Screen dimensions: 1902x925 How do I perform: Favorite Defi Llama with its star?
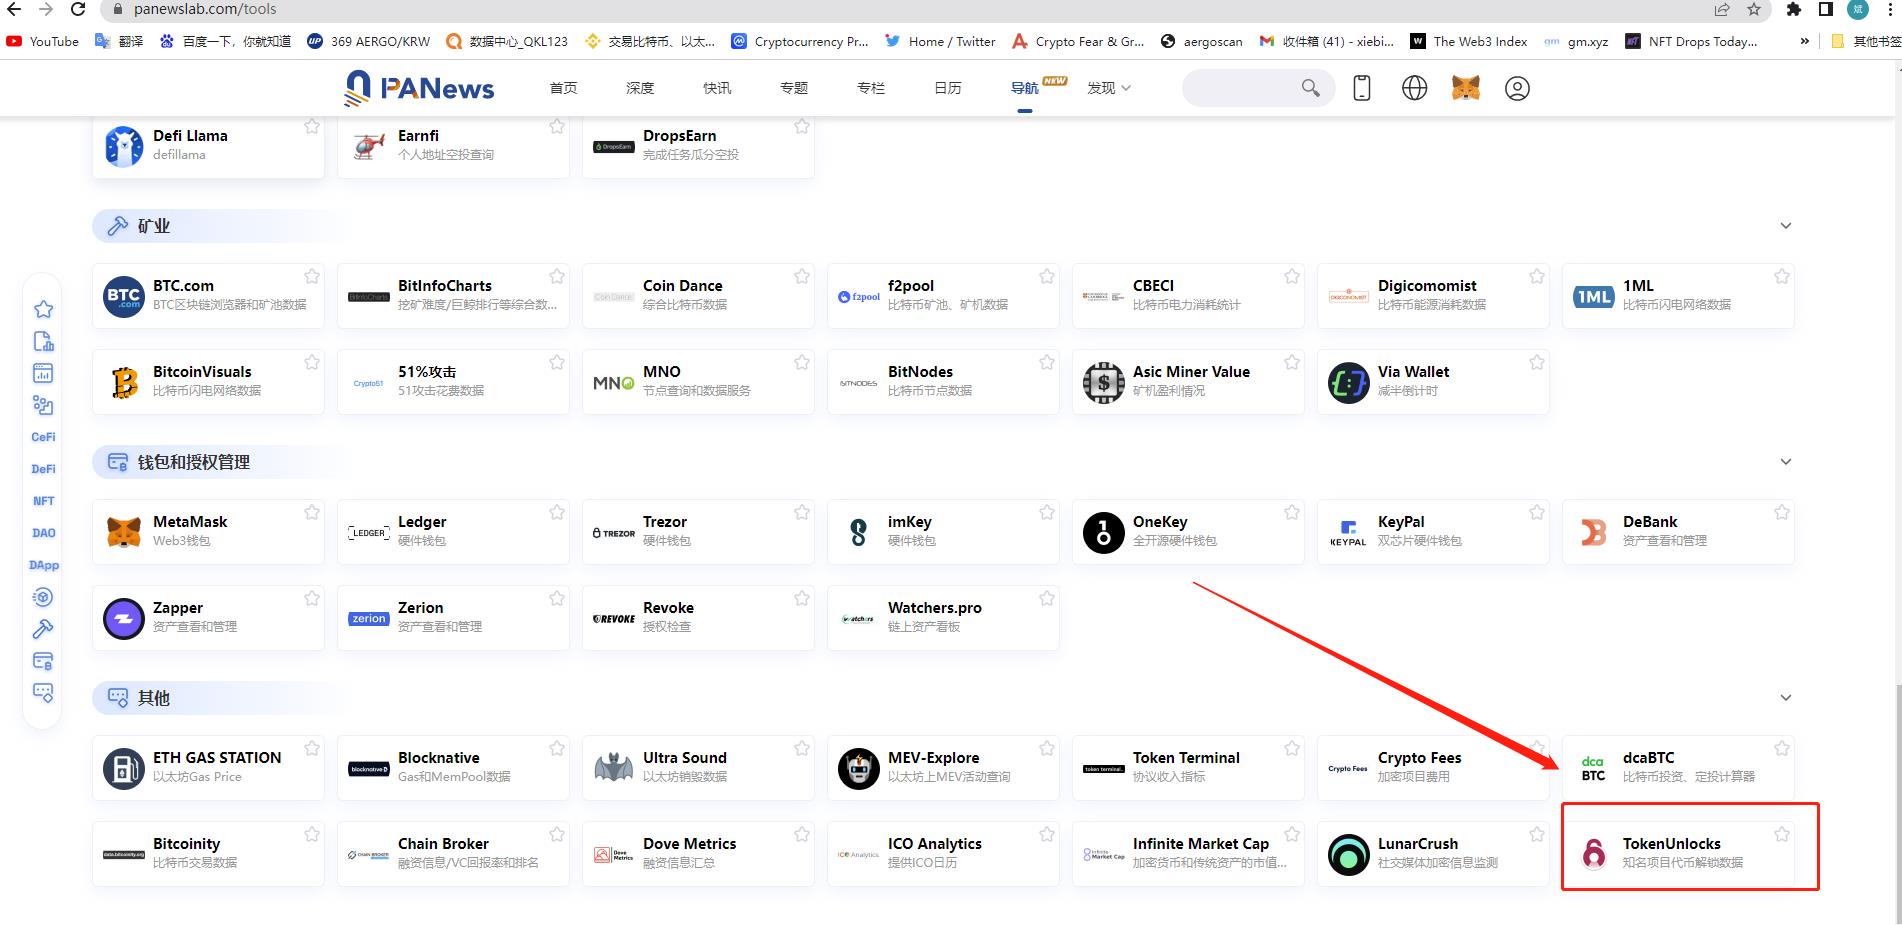pos(312,126)
